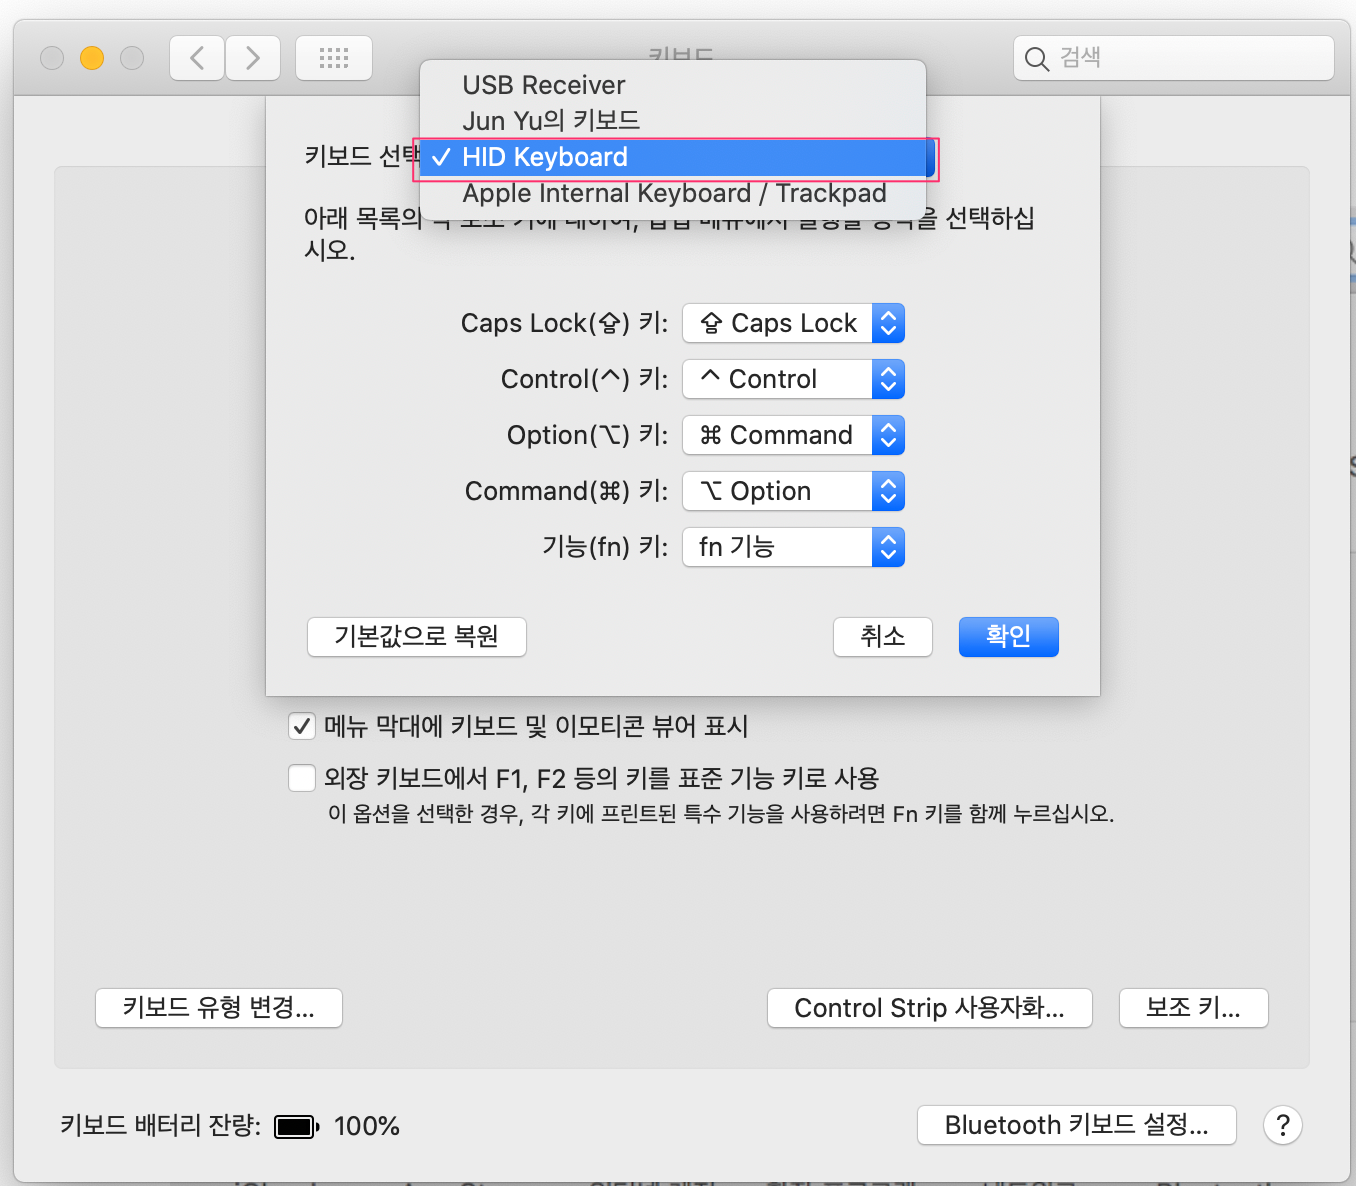Click the forward navigation arrow

[x=253, y=58]
